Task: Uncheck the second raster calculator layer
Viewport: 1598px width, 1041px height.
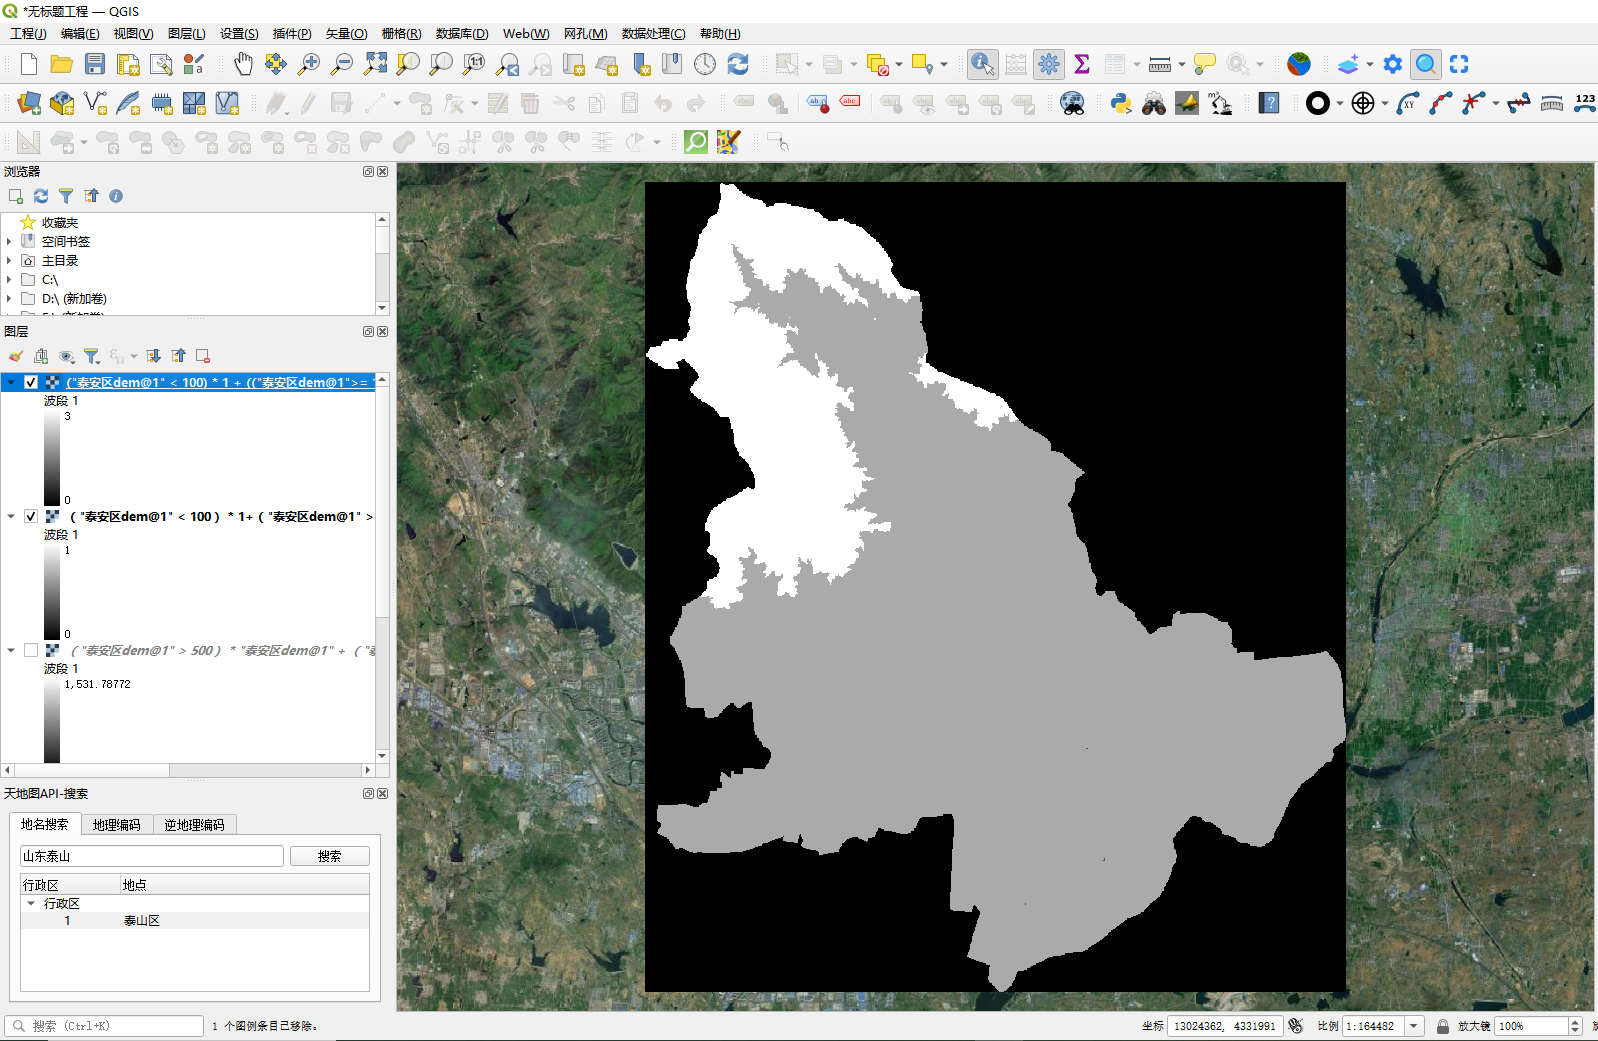Action: (31, 516)
